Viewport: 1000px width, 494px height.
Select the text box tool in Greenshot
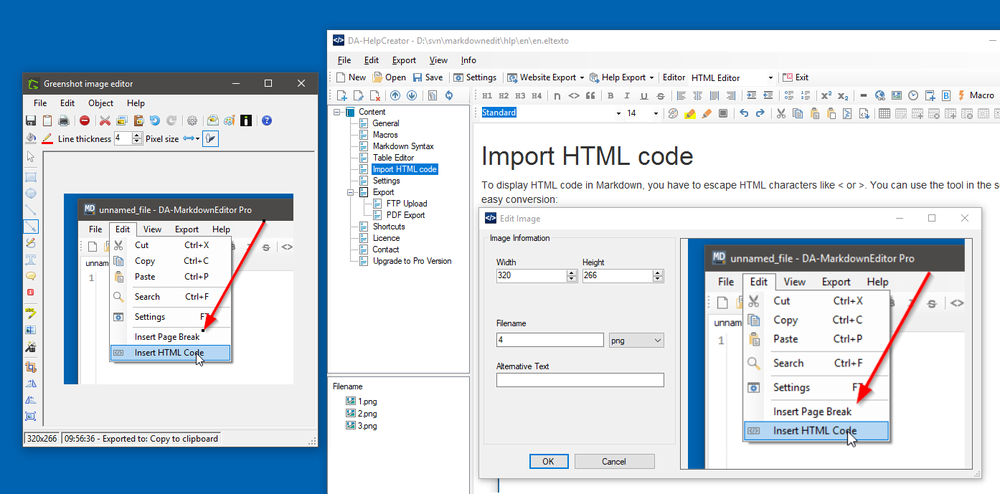[x=31, y=259]
